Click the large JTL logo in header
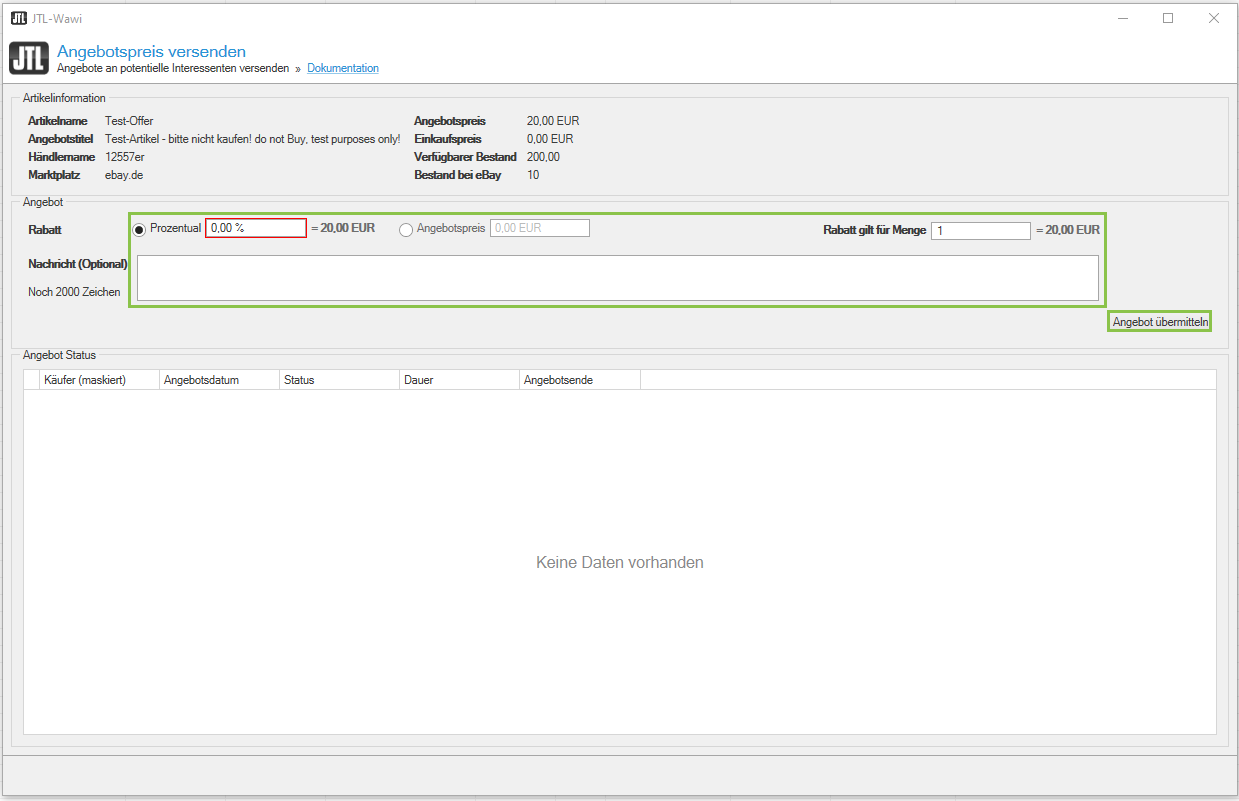Screen dimensions: 1239x801 28,59
